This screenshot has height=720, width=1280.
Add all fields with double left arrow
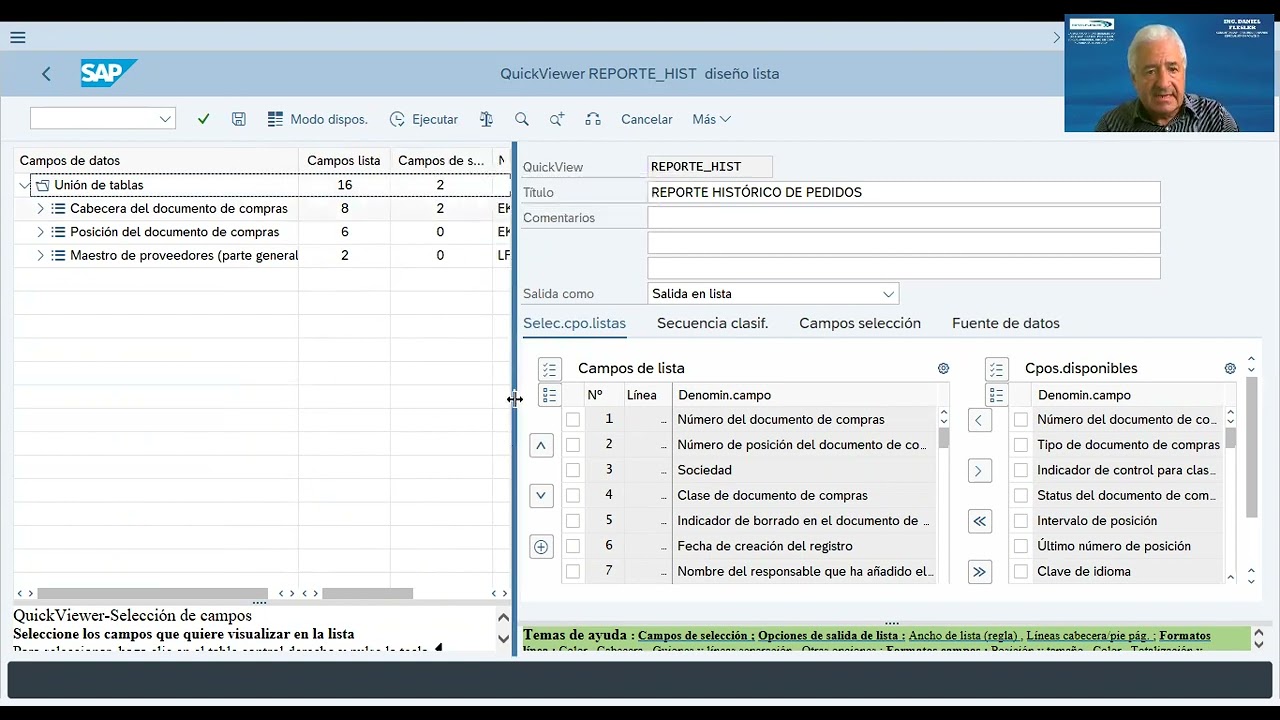pyautogui.click(x=979, y=521)
